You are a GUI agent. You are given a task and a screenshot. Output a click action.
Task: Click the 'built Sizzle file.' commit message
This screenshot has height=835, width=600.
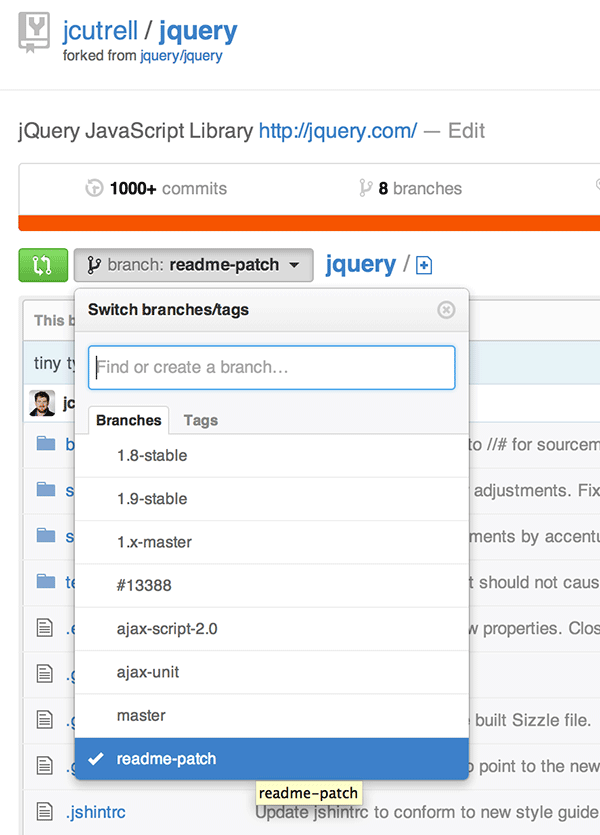(533, 720)
